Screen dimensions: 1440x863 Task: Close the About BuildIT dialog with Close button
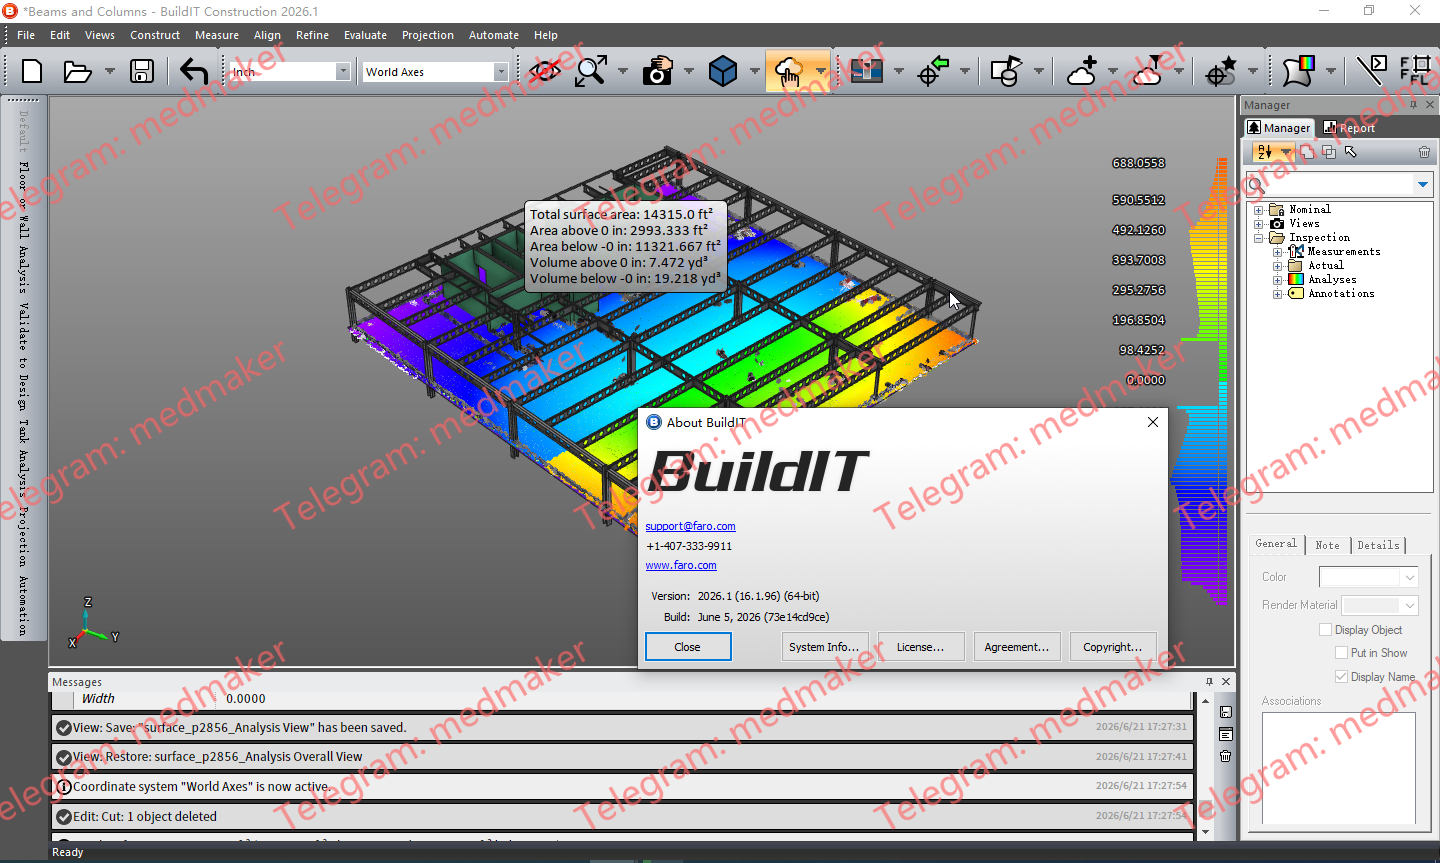coord(688,647)
